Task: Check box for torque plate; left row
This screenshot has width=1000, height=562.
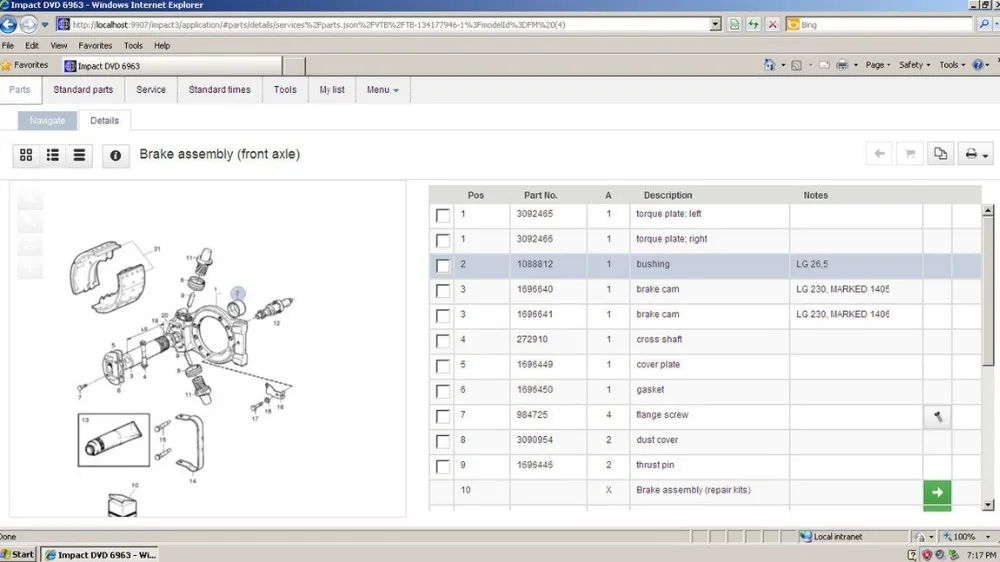Action: 443,215
